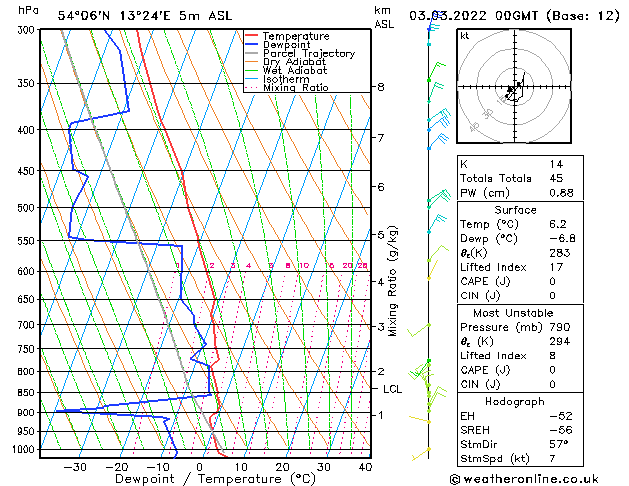The image size is (629, 486).
Task: Click the 1 km altitude axis label
Action: [381, 415]
